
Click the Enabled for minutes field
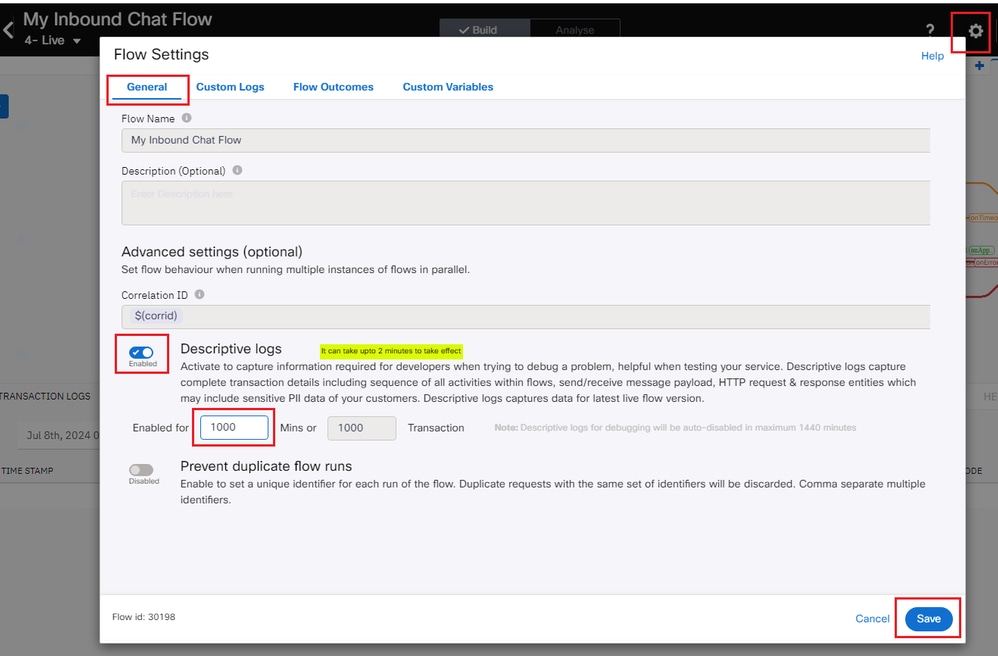click(234, 427)
